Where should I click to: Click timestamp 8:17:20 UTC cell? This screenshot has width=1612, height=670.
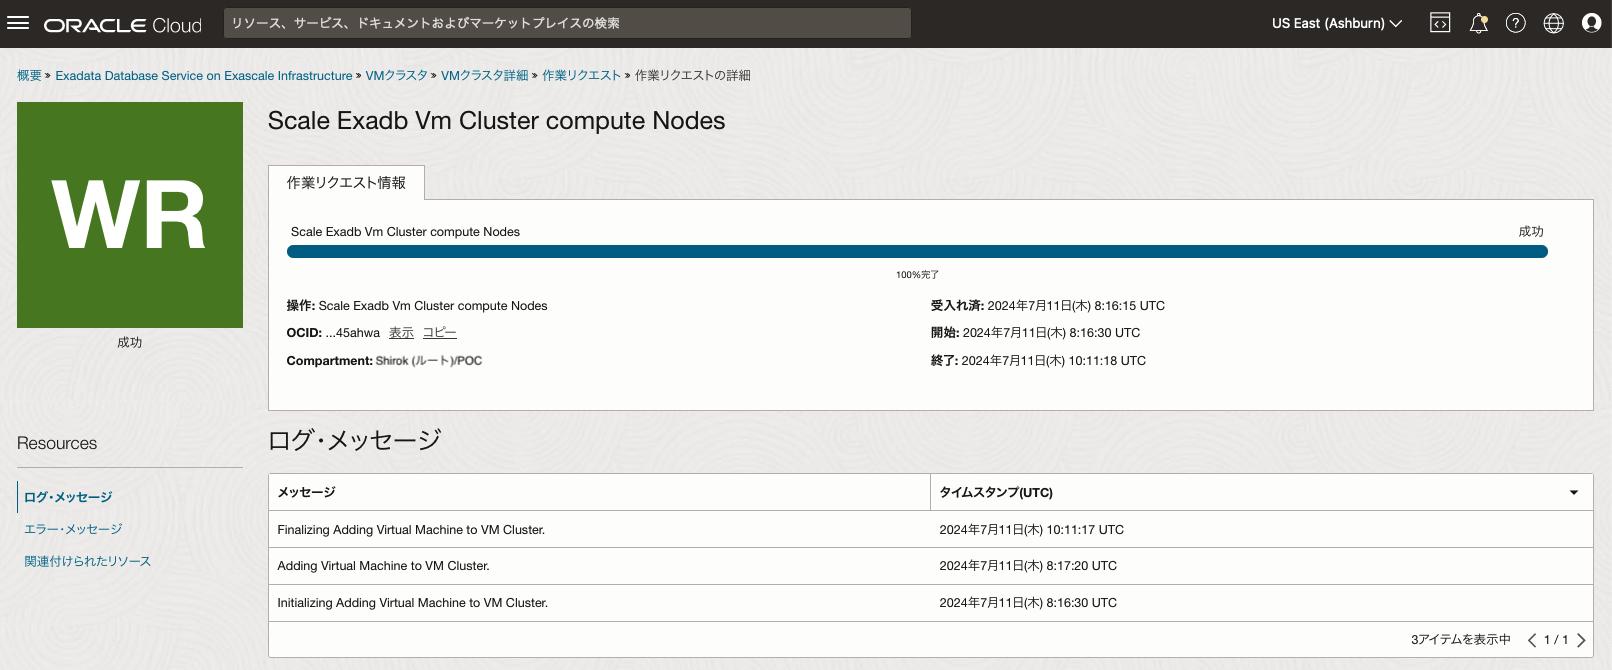click(1028, 566)
